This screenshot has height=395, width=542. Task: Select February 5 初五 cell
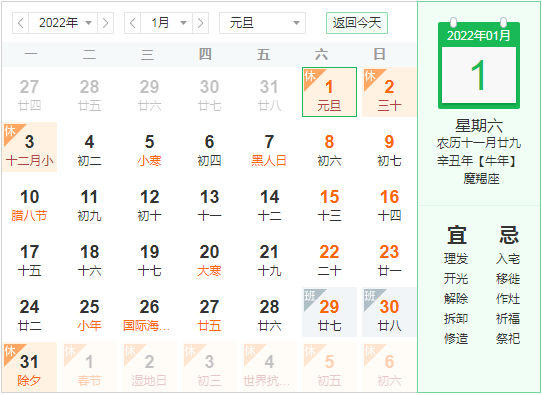pyautogui.click(x=329, y=367)
